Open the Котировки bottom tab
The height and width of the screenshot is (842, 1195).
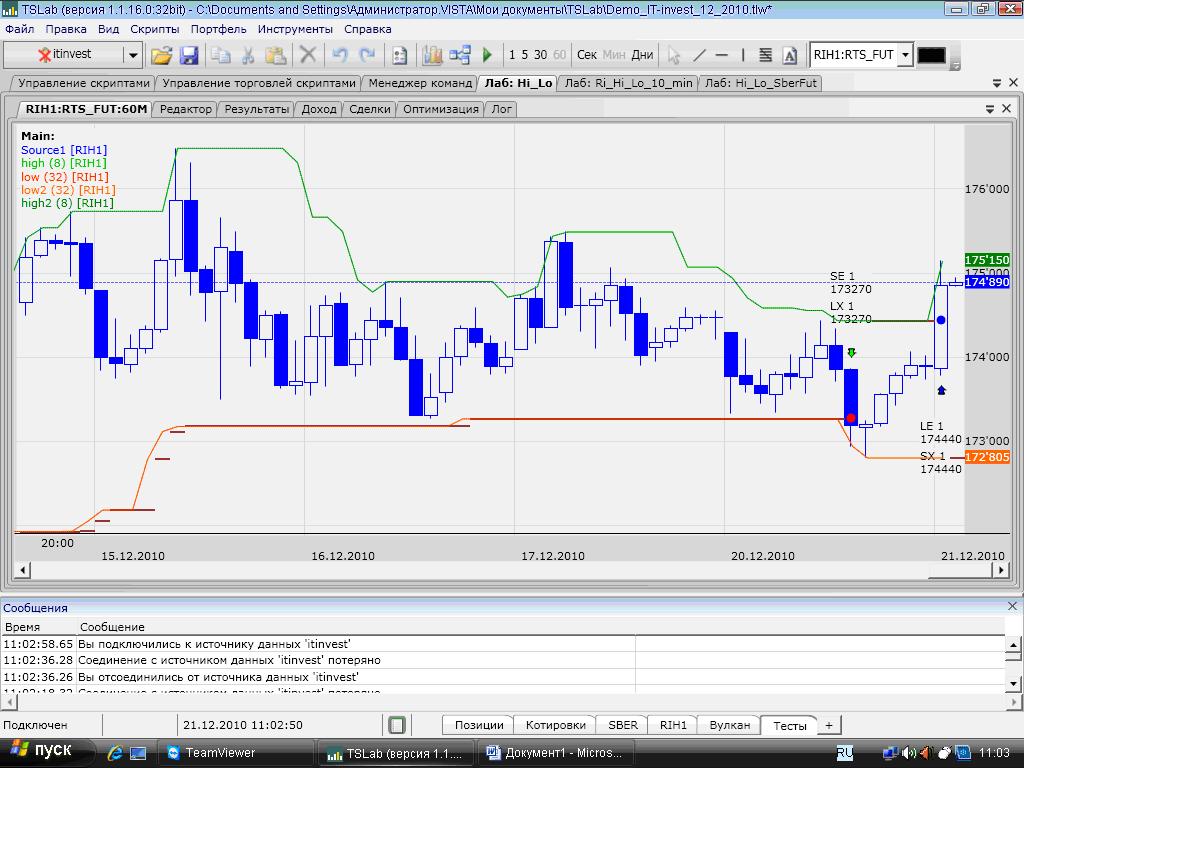click(555, 725)
